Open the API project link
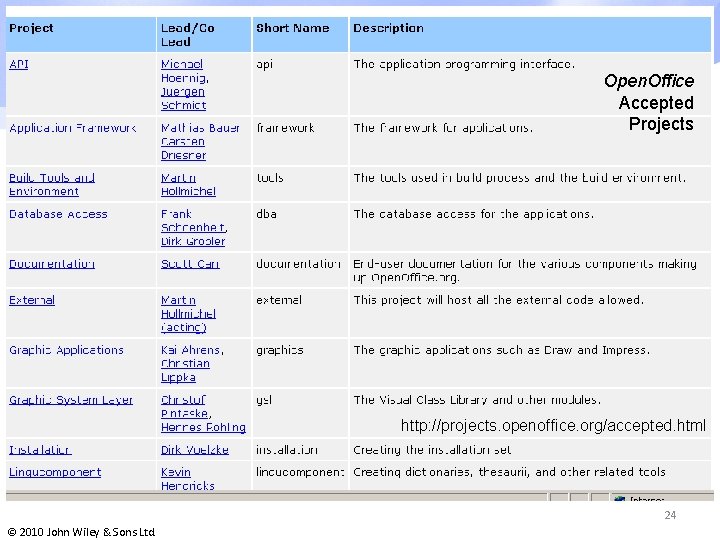720x540 pixels. click(x=19, y=64)
